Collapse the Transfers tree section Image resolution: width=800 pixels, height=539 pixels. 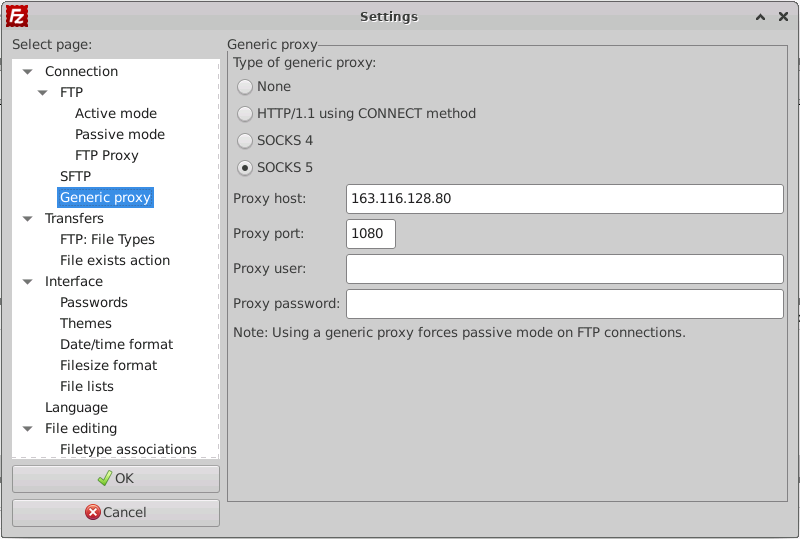pos(27,219)
